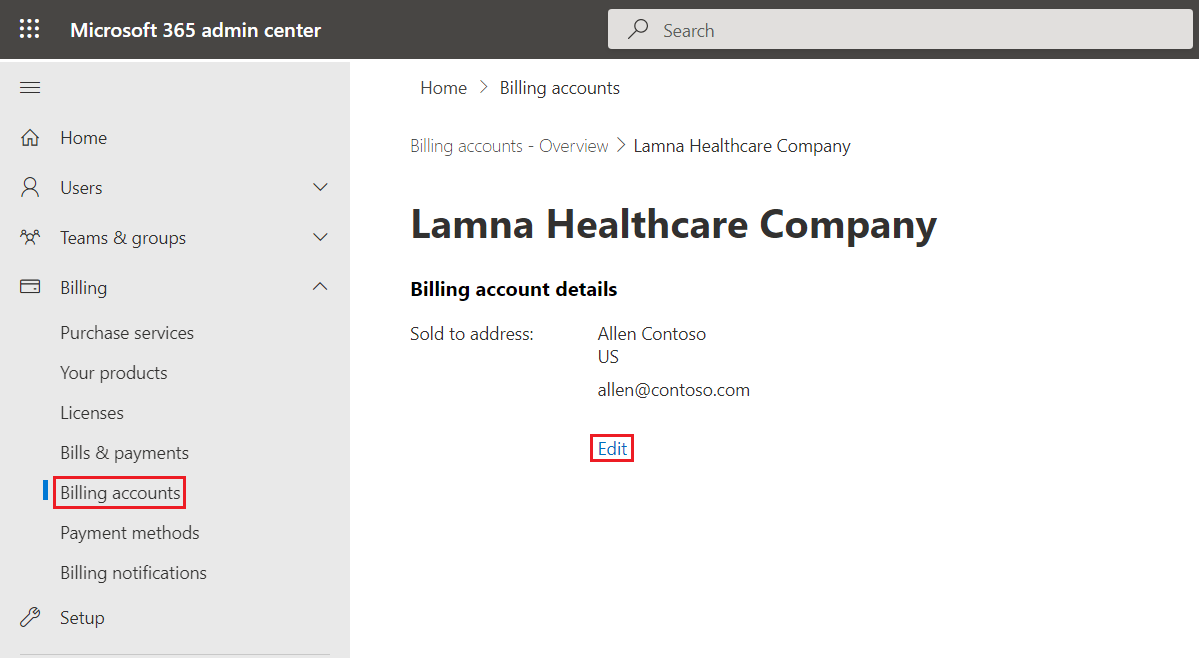The height and width of the screenshot is (658, 1199).
Task: Select the allen@contoso.com email text
Action: pos(674,390)
